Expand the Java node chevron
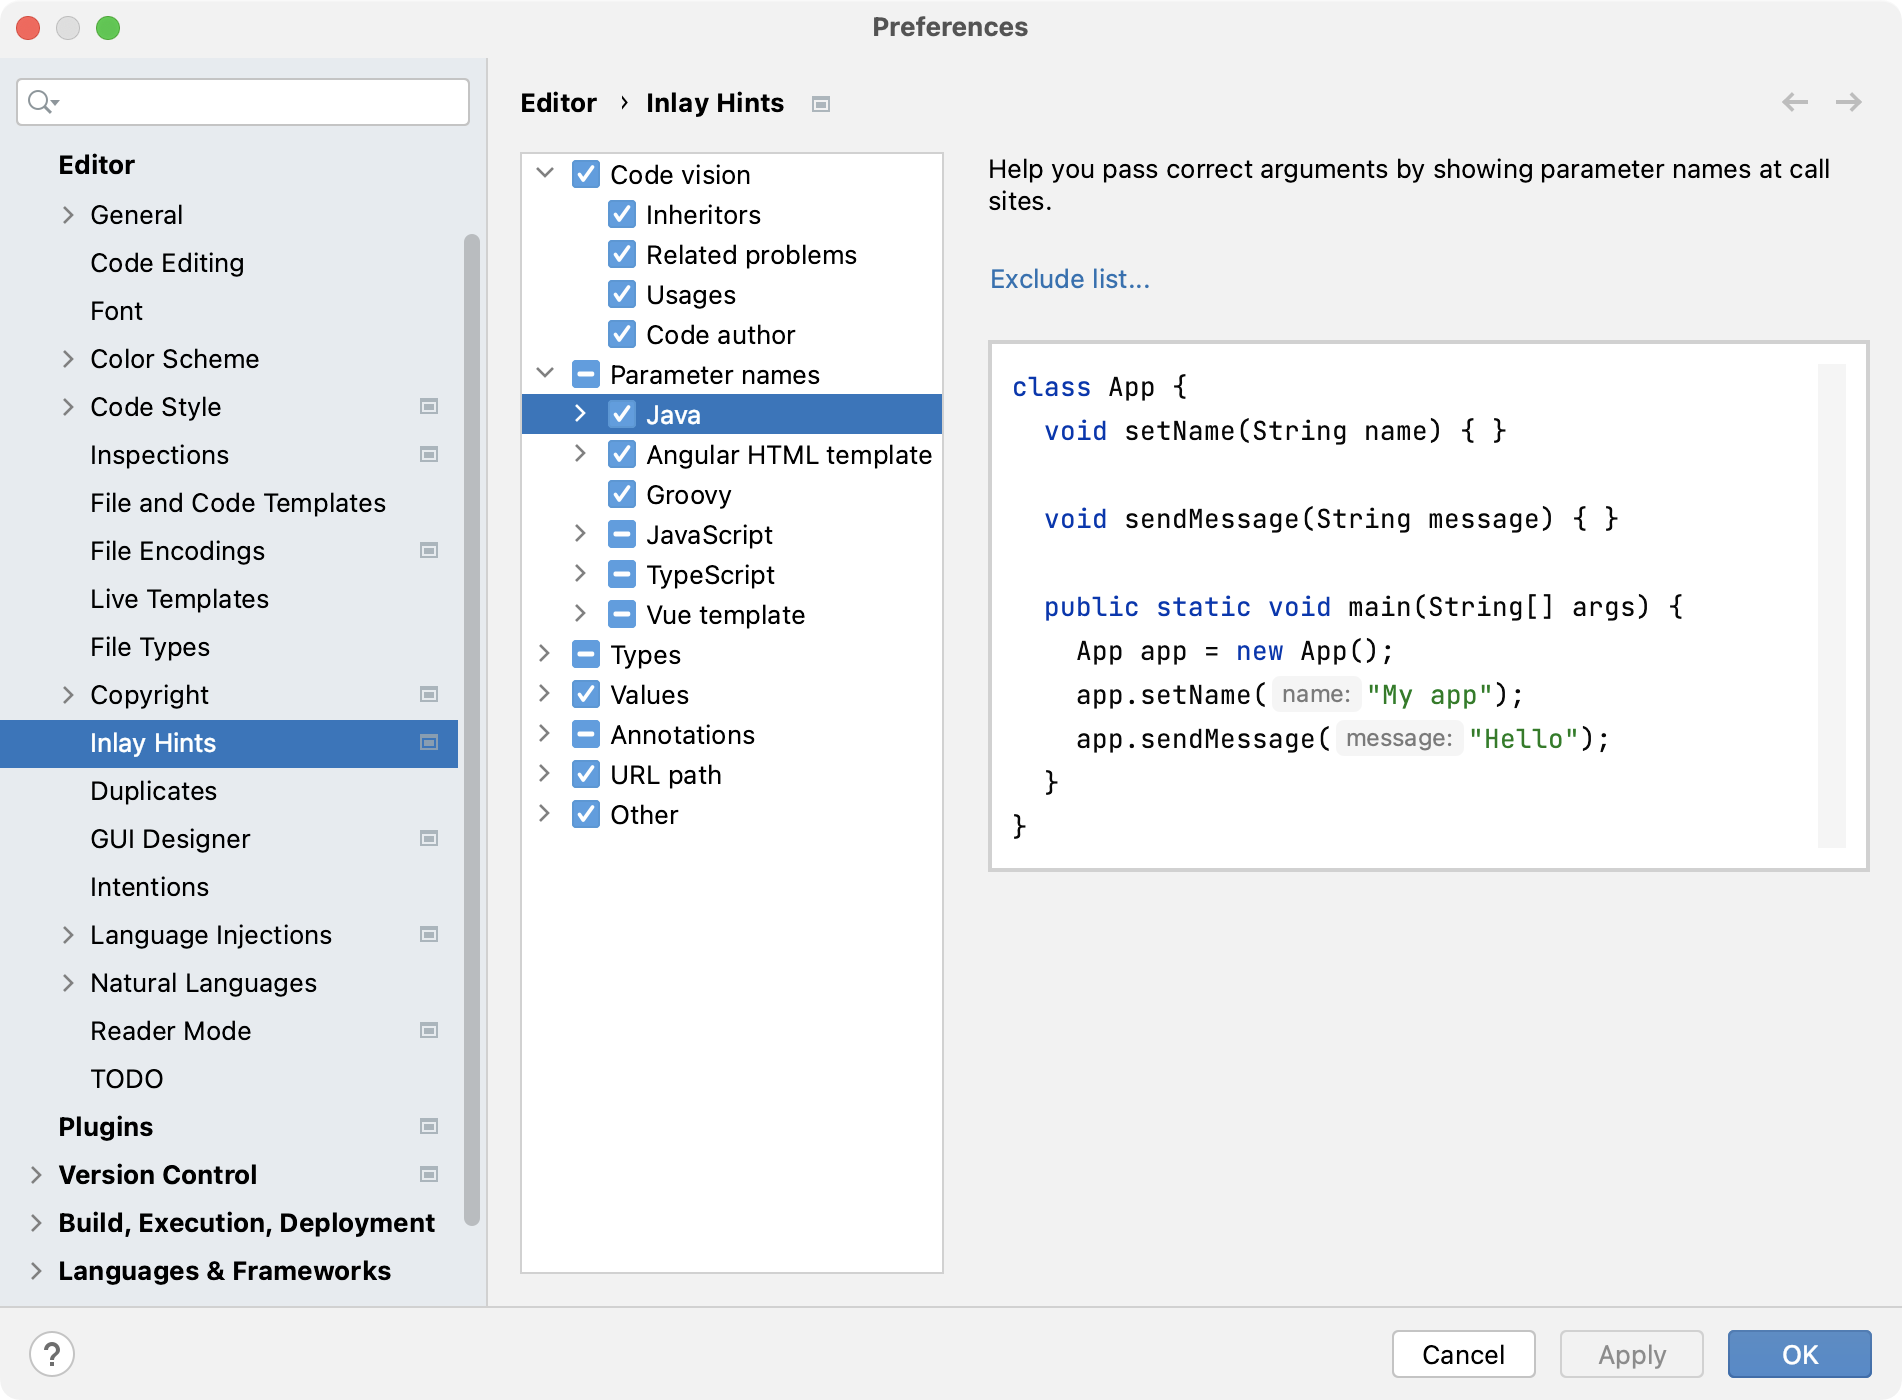 pyautogui.click(x=580, y=413)
